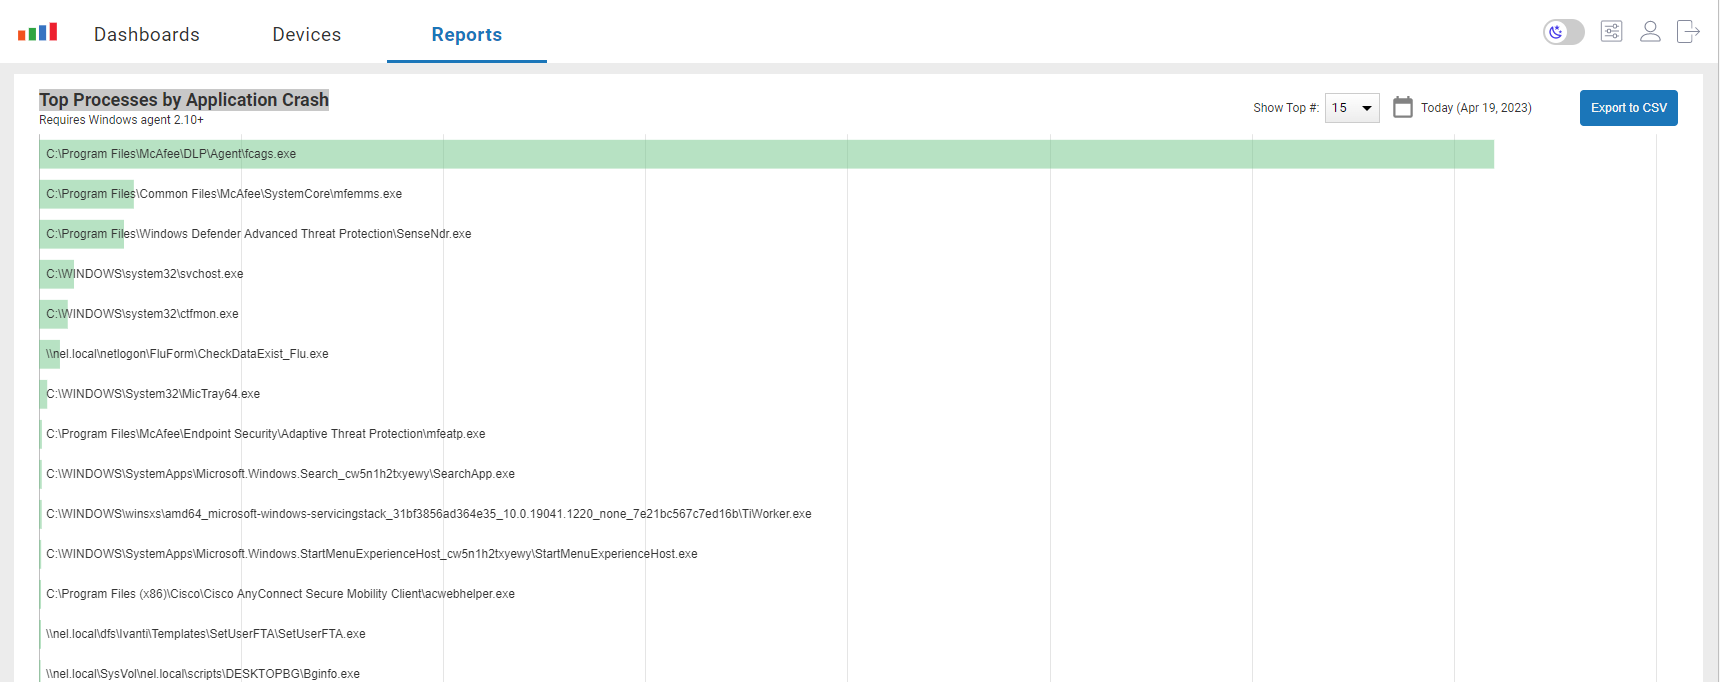The height and width of the screenshot is (682, 1720).
Task: Click the mfeatp.exe process row
Action: point(265,434)
